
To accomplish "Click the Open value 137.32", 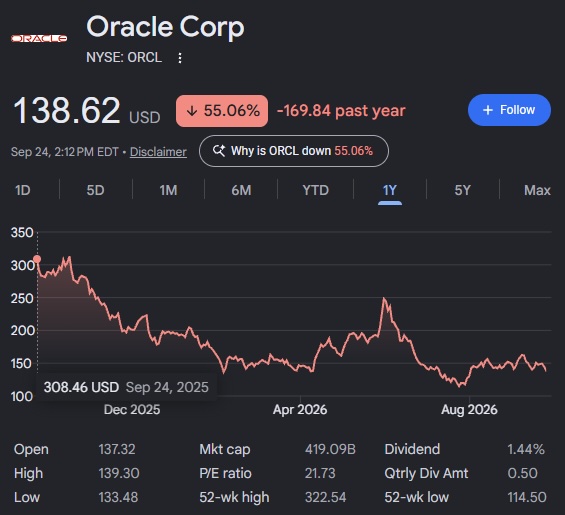I will pyautogui.click(x=117, y=449).
